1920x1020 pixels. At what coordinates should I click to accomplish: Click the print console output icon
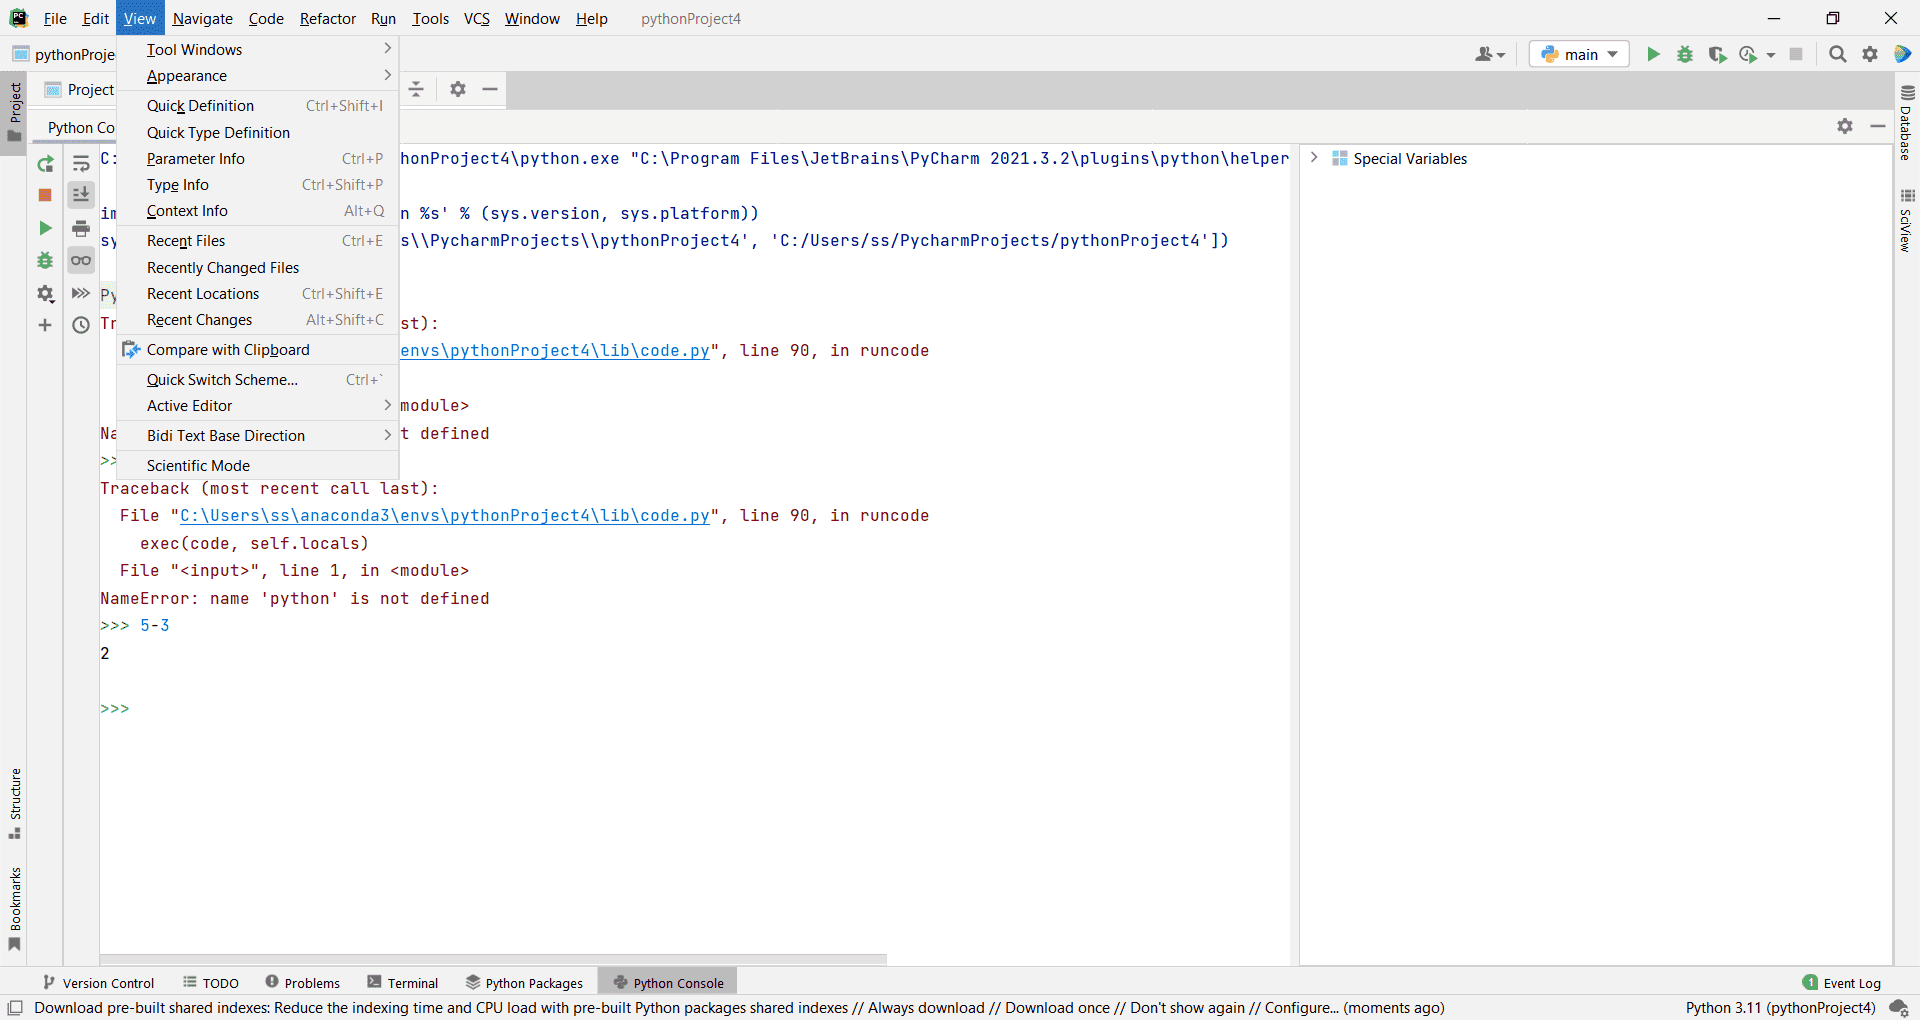81,229
